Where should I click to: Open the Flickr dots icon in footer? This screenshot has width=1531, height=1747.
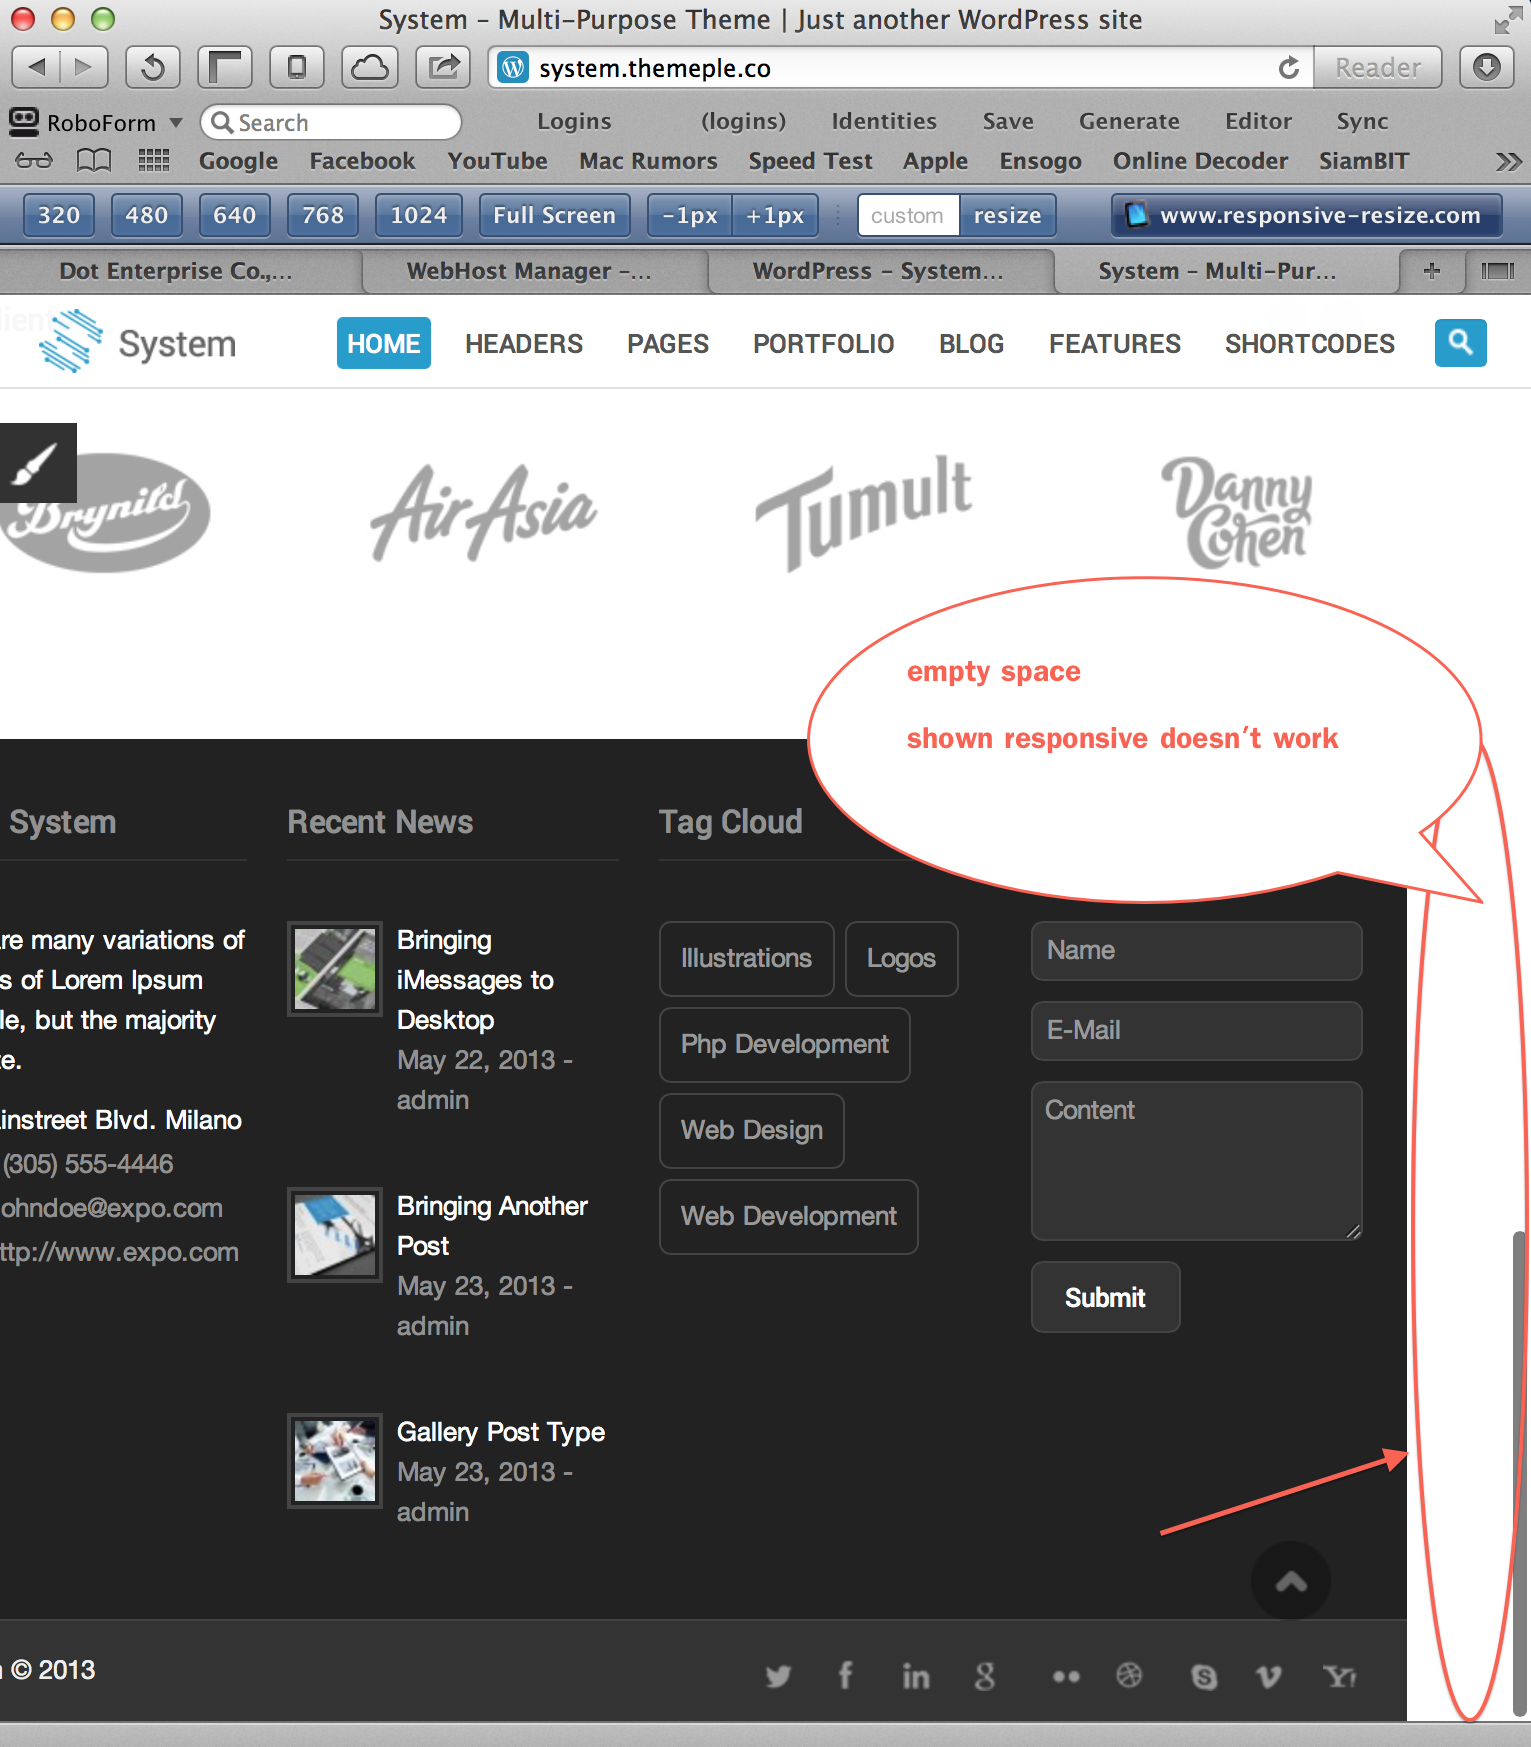[1066, 1676]
